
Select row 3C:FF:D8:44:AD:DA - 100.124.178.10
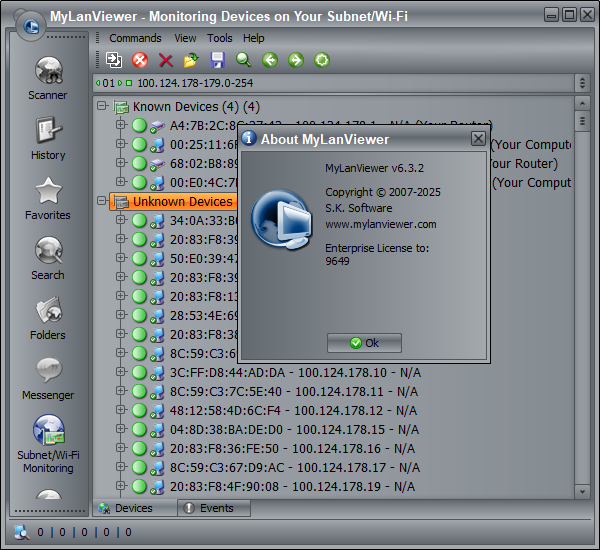[x=295, y=372]
